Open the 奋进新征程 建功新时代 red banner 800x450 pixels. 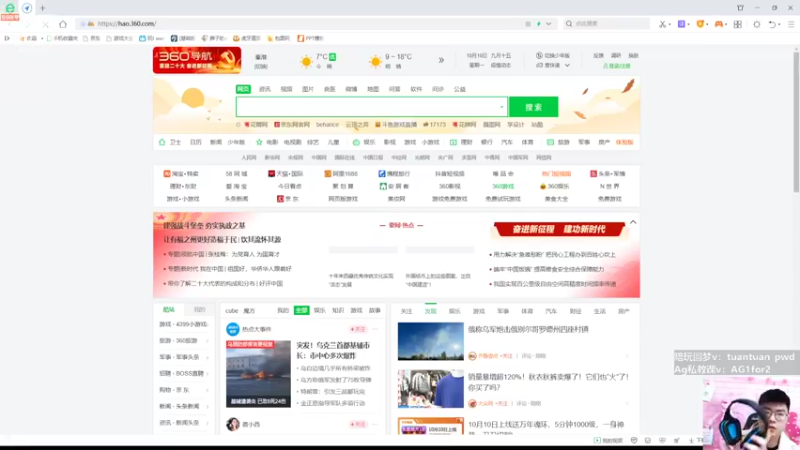pyautogui.click(x=559, y=230)
